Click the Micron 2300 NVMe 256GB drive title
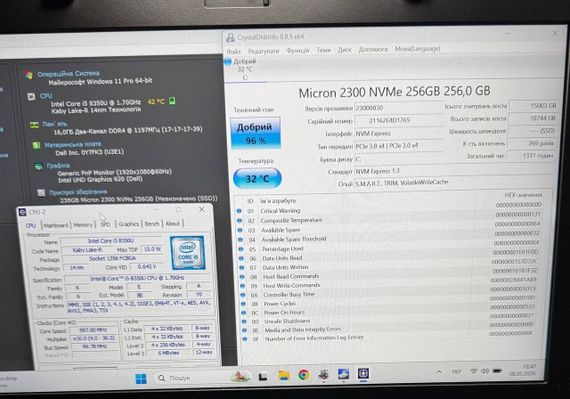Screen dimensions: 570x399 click(394, 92)
